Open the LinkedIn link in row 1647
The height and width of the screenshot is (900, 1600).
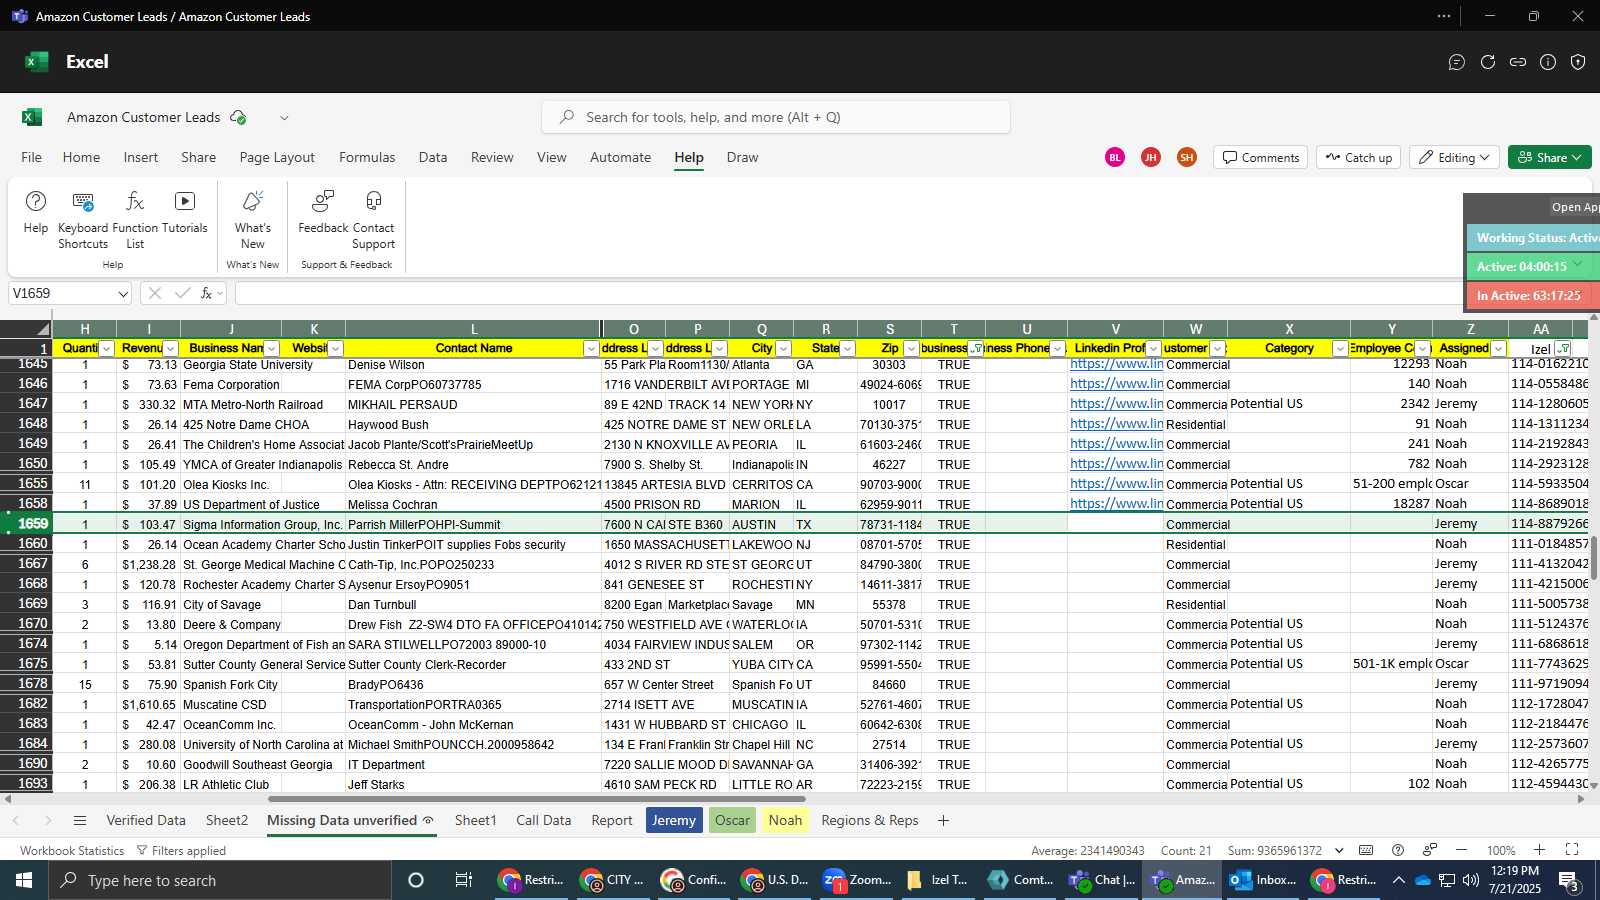1116,404
